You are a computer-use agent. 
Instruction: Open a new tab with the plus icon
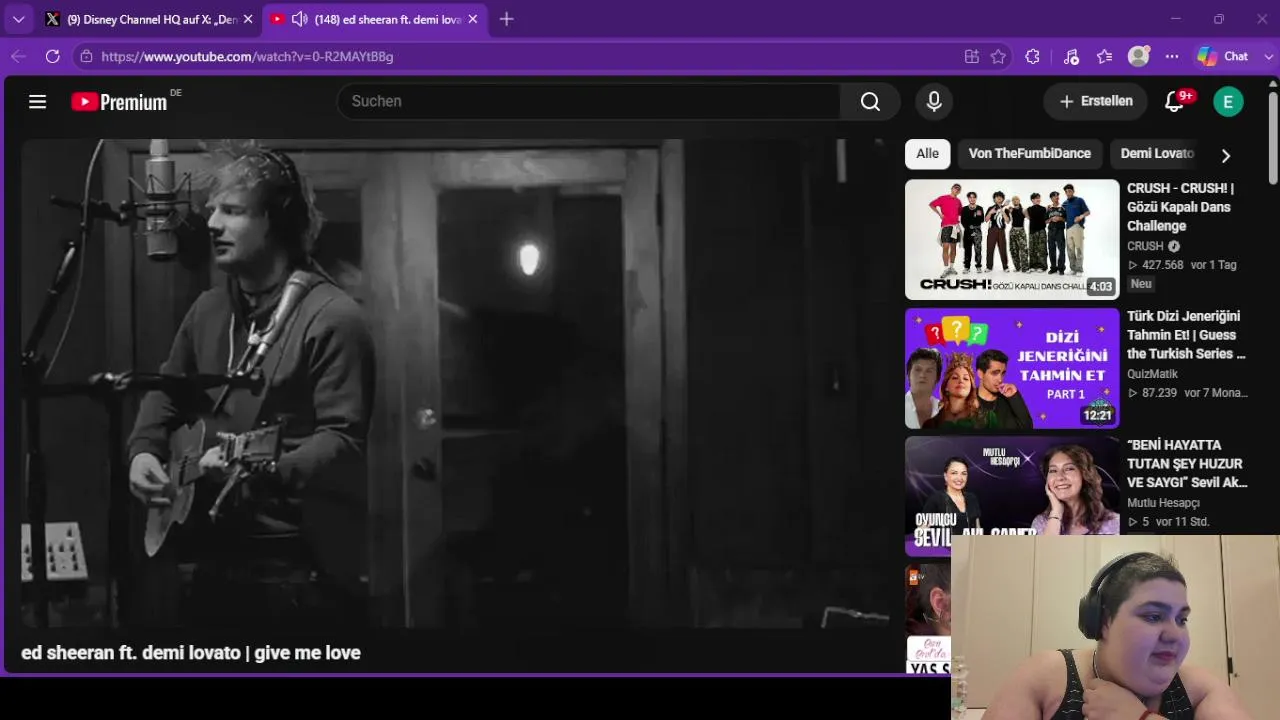506,19
